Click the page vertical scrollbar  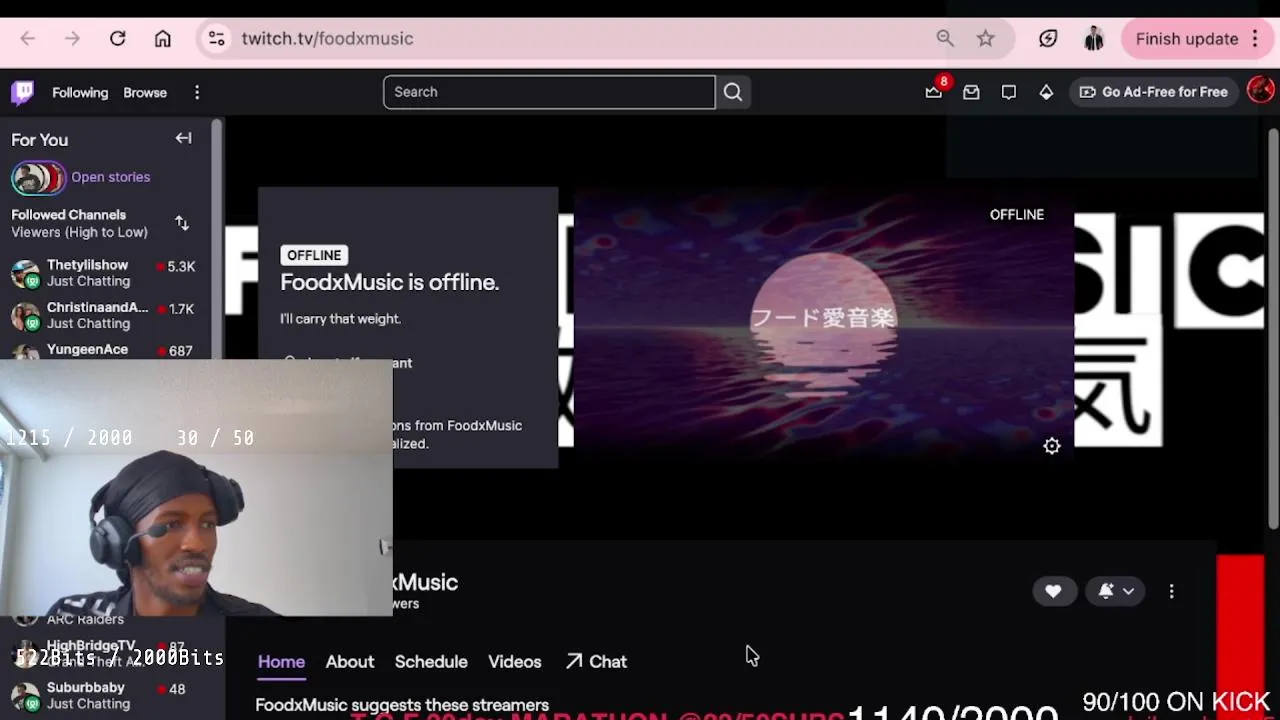(1273, 330)
